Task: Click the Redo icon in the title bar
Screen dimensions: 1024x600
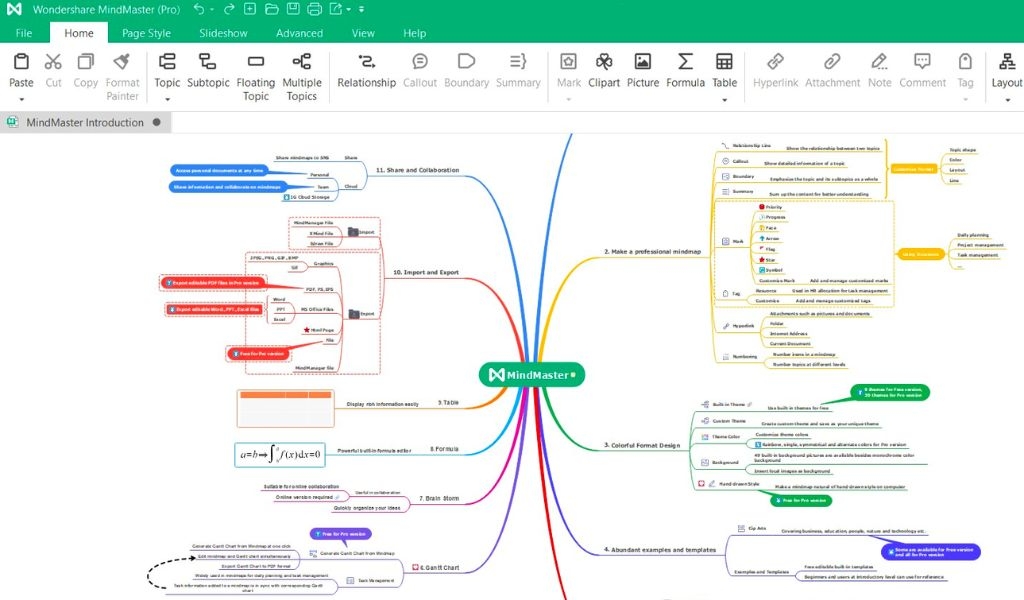Action: click(x=229, y=9)
